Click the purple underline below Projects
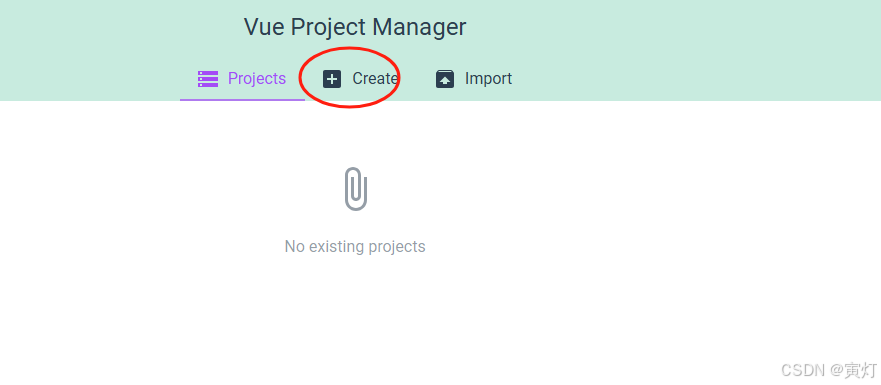 point(242,100)
